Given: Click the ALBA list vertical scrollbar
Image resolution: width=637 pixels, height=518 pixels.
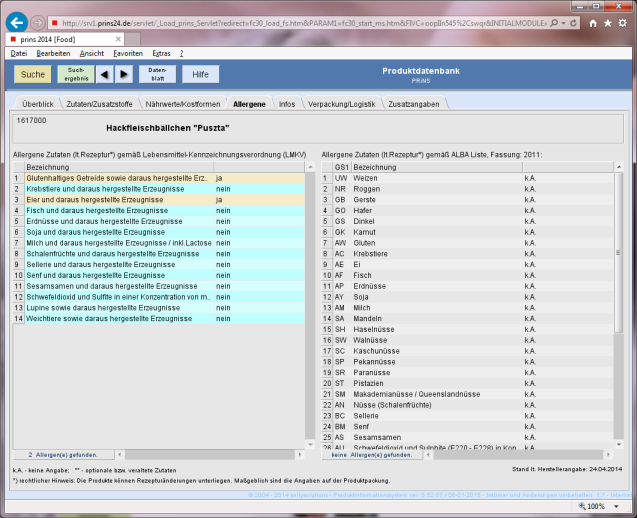Looking at the screenshot, I should pos(619,300).
